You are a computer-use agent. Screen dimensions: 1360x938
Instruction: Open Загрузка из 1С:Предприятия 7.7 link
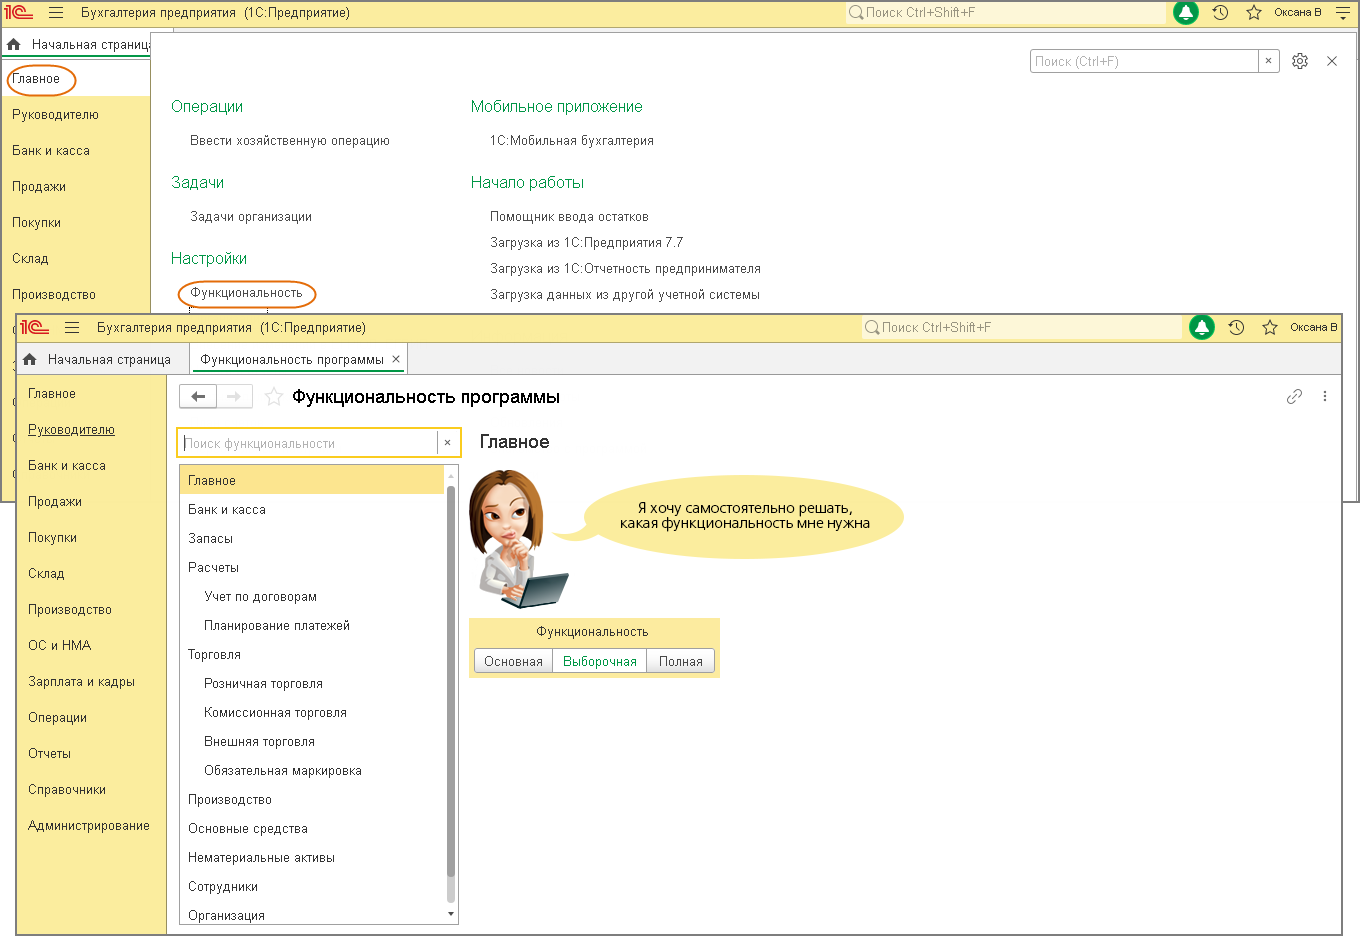586,243
